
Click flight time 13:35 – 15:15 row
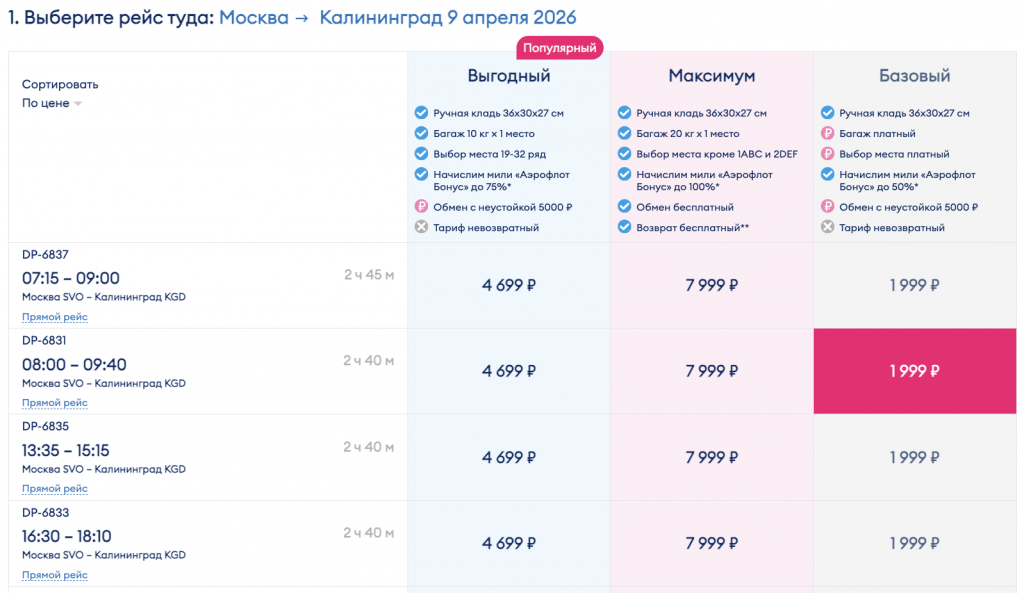tap(66, 450)
